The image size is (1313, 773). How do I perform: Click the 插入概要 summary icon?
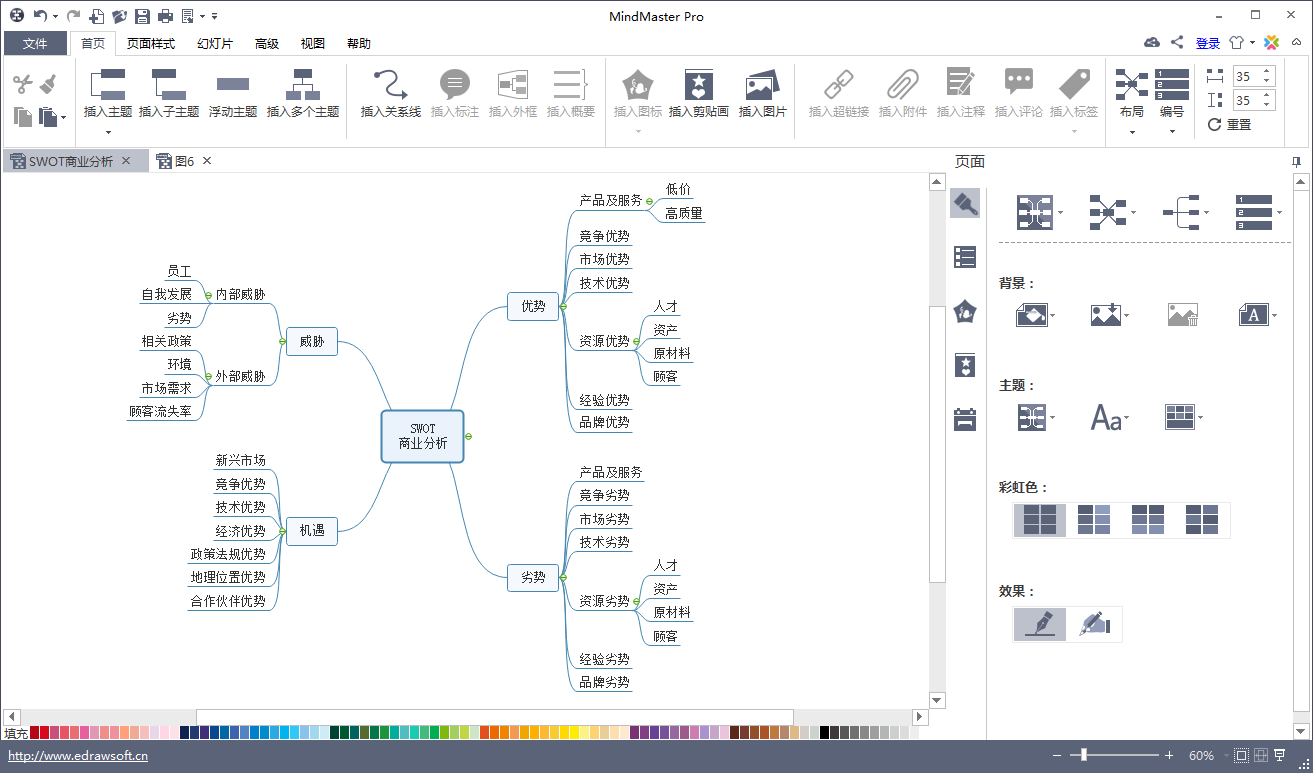point(571,84)
